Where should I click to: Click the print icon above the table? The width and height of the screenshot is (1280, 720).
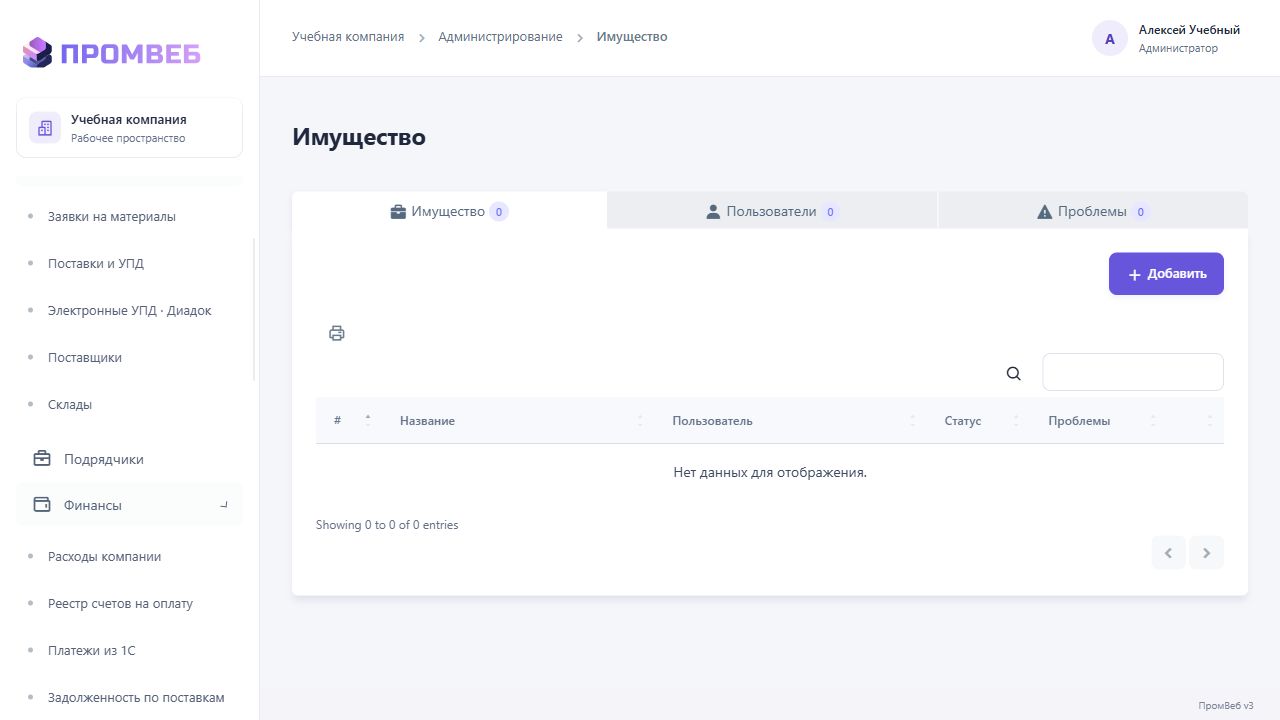tap(337, 333)
